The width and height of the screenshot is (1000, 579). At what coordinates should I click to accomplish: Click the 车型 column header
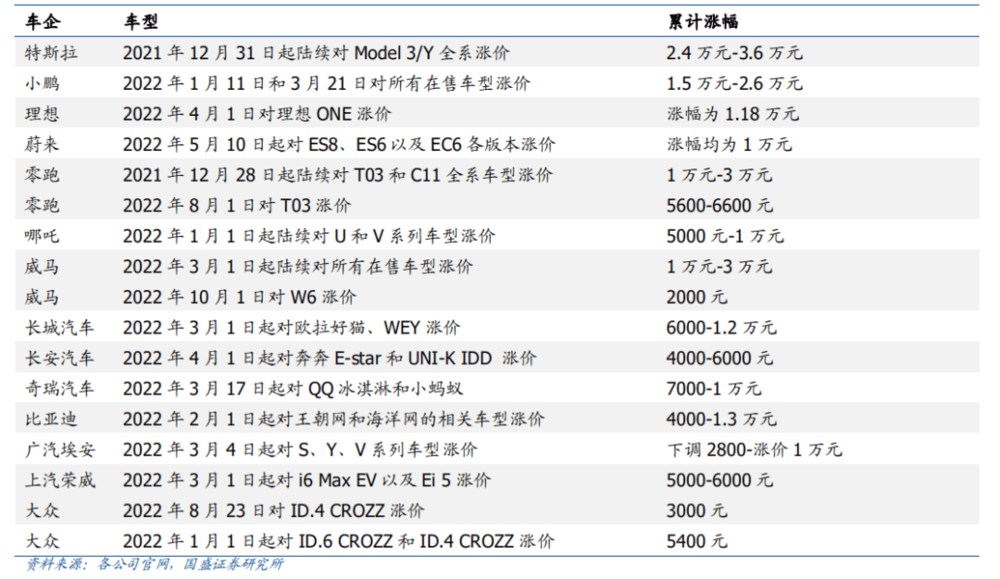[141, 22]
